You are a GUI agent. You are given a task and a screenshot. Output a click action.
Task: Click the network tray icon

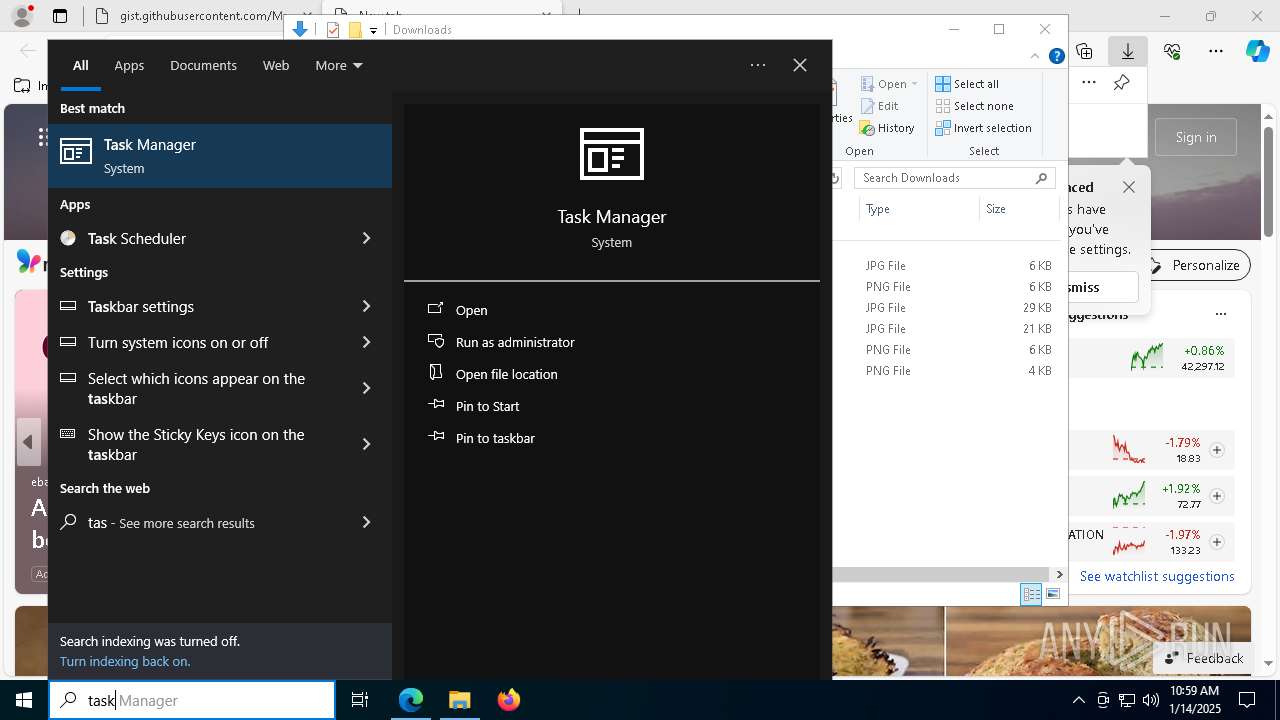pos(1126,700)
